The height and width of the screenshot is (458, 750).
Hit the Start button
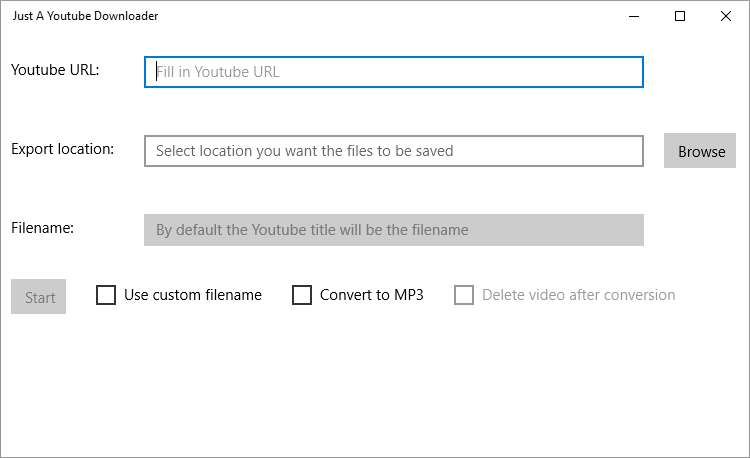(x=39, y=297)
